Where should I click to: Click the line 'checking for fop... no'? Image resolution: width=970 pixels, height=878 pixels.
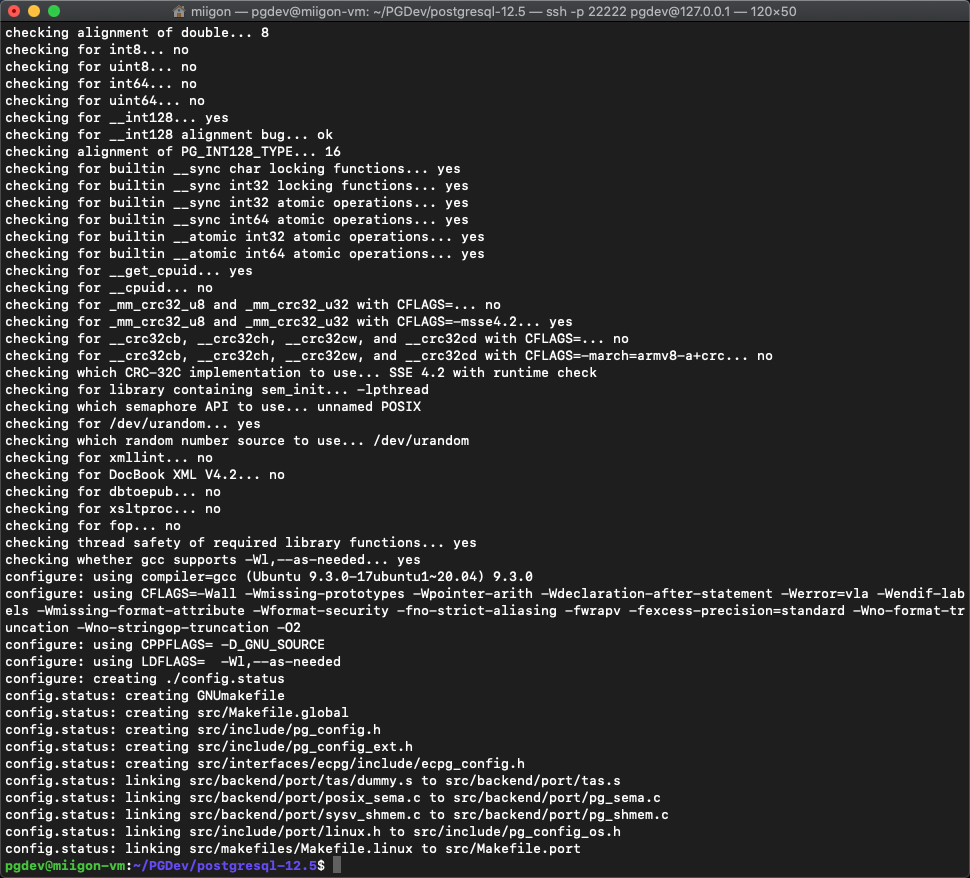click(x=90, y=525)
